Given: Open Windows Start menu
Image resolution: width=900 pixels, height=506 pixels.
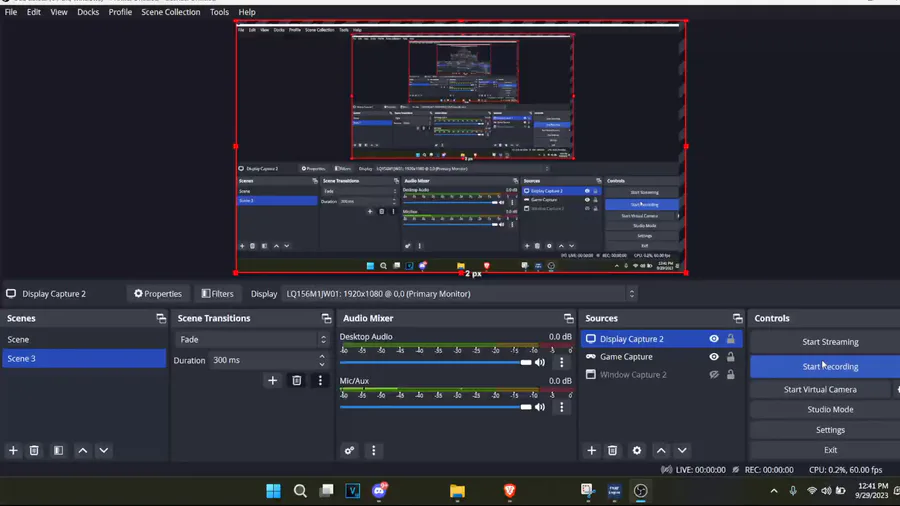Looking at the screenshot, I should click(x=274, y=491).
